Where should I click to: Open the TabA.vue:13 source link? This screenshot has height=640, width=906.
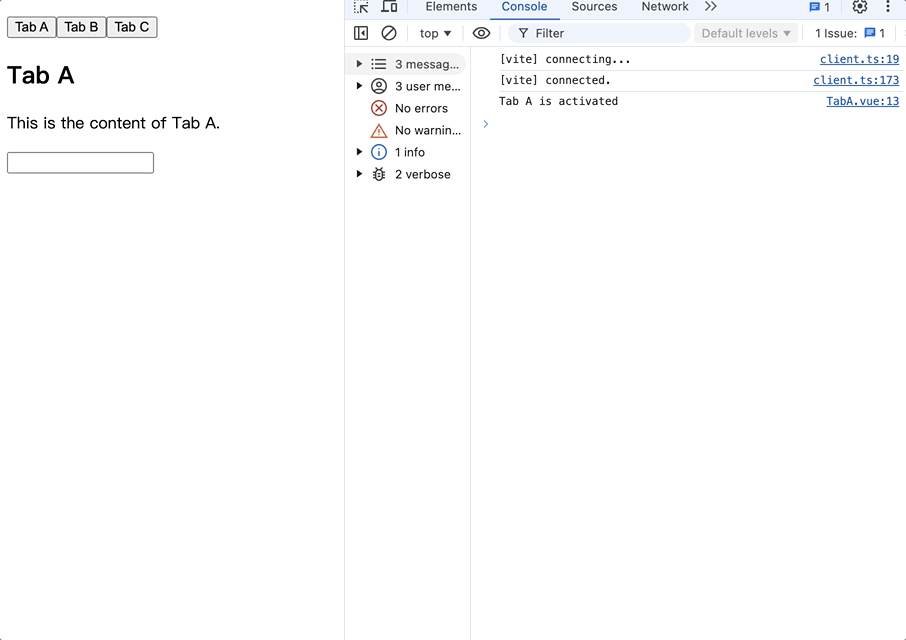tap(862, 101)
